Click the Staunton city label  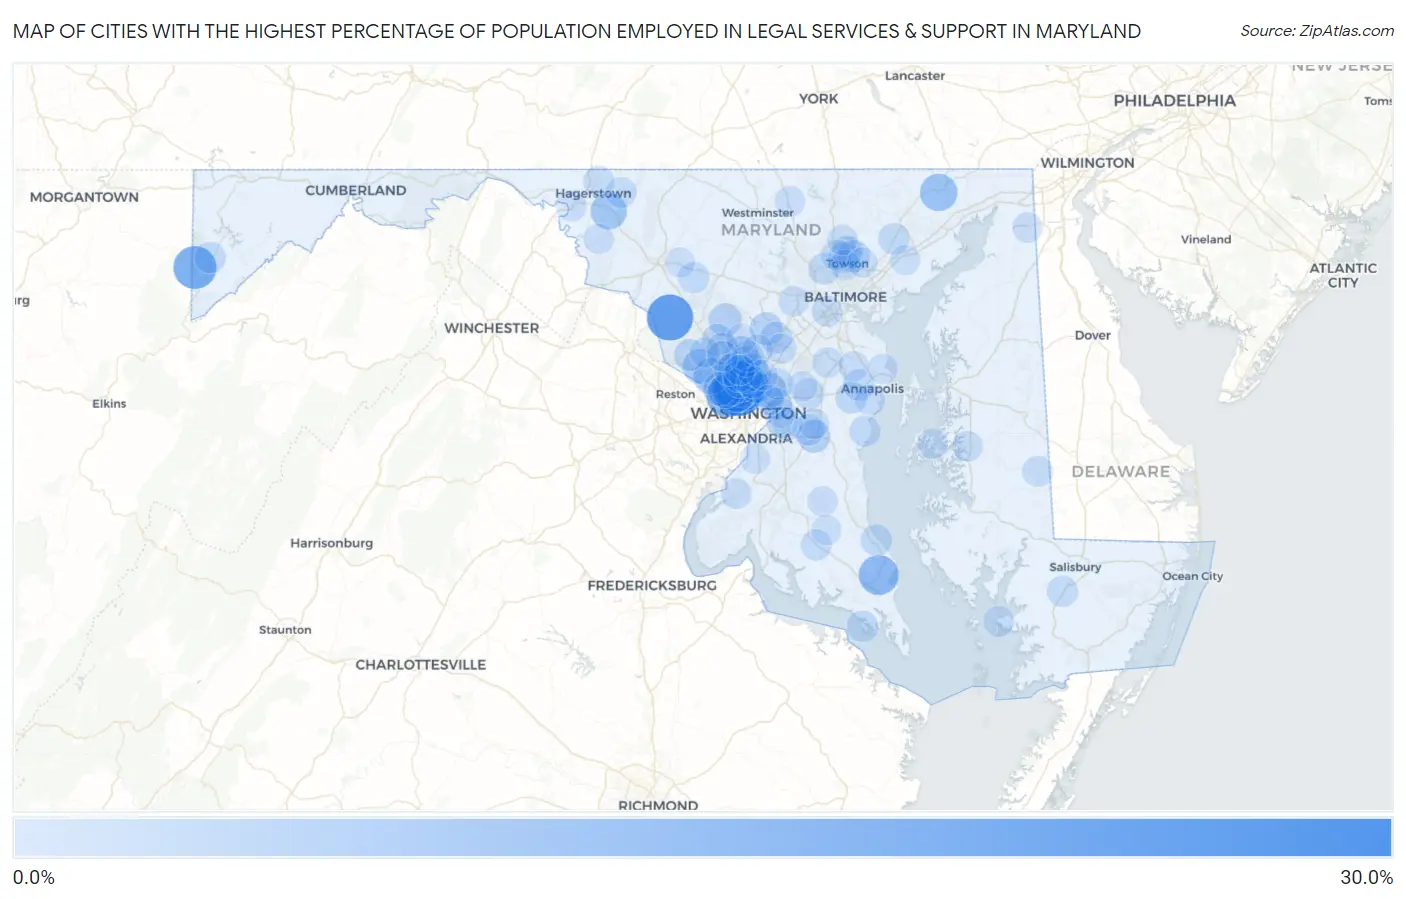pos(285,630)
